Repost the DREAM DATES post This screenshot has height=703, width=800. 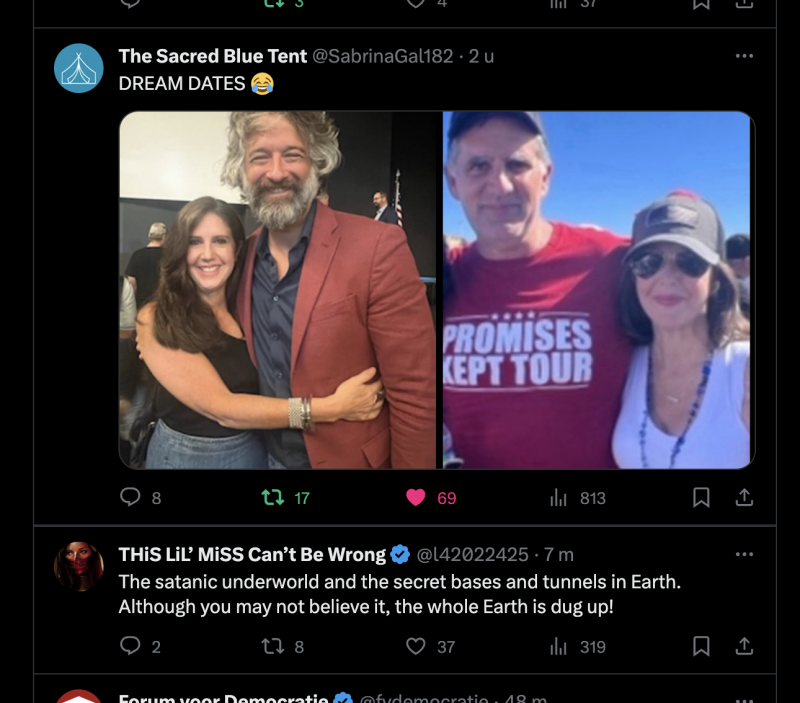coord(272,497)
